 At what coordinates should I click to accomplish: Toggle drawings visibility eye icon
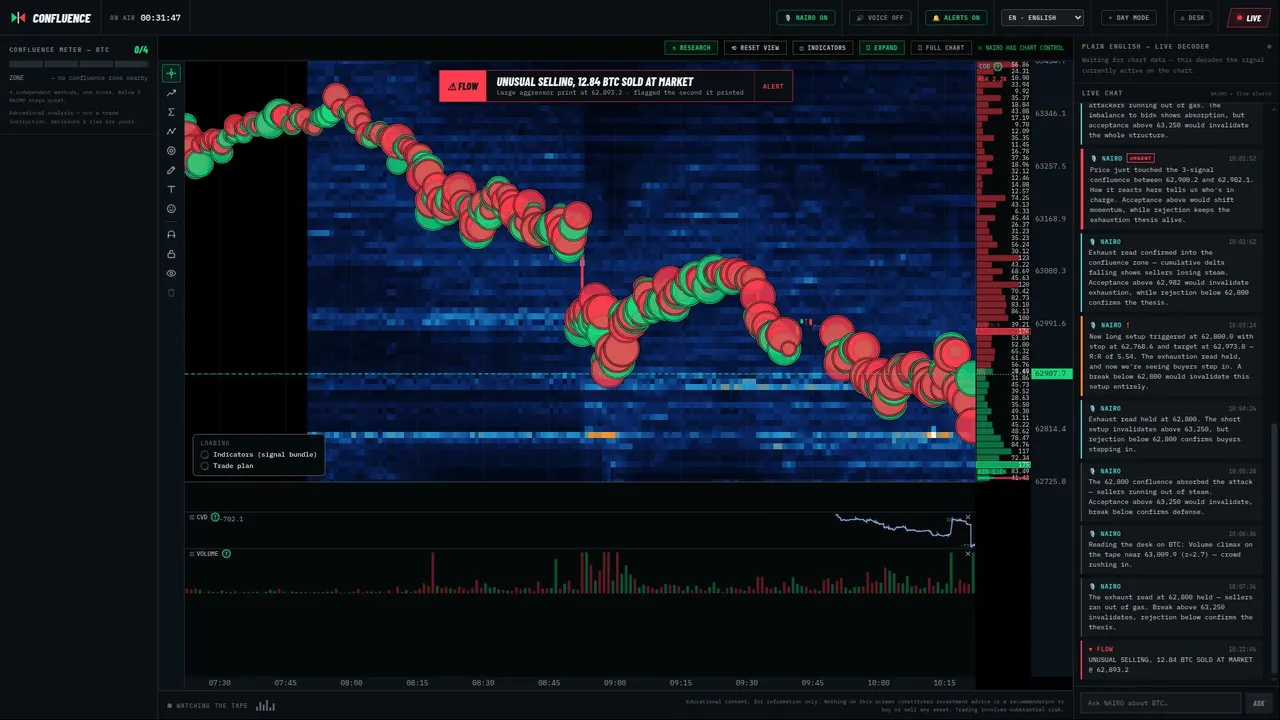171,273
